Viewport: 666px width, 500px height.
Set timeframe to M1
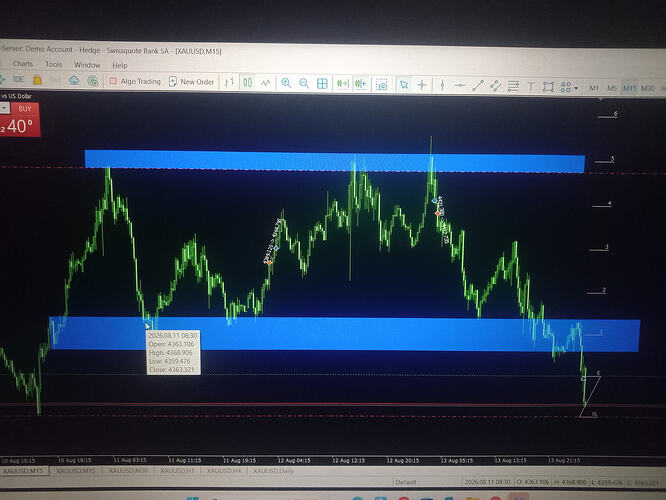point(593,88)
